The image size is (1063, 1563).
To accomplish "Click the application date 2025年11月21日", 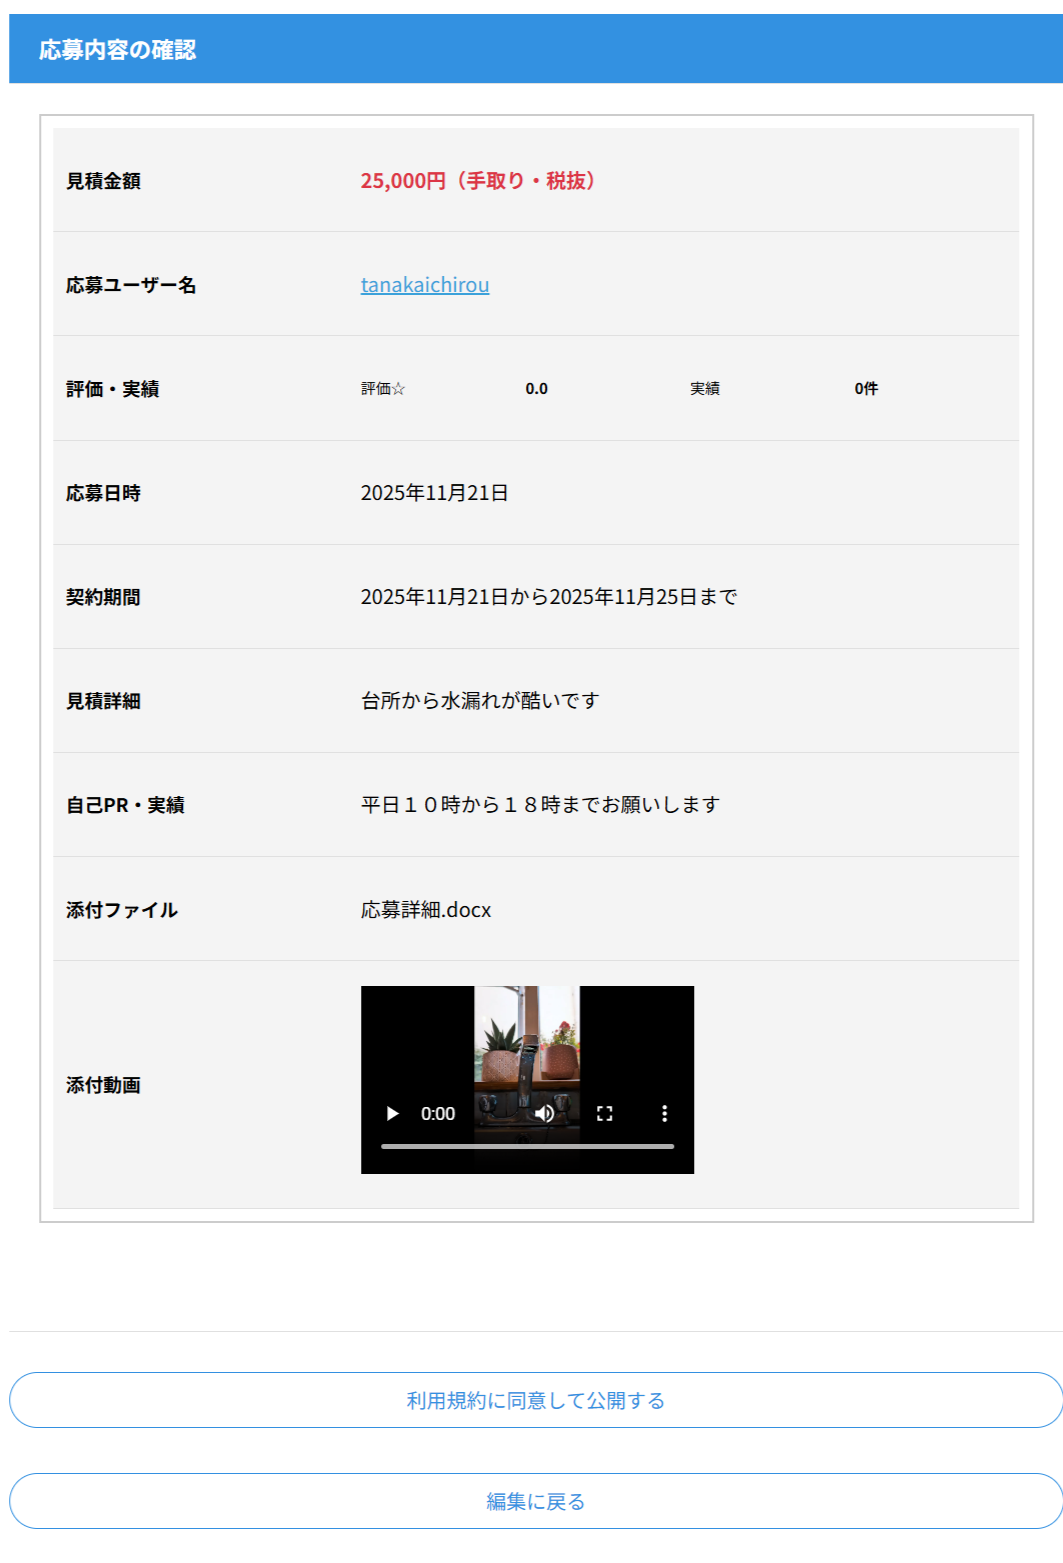I will point(434,493).
